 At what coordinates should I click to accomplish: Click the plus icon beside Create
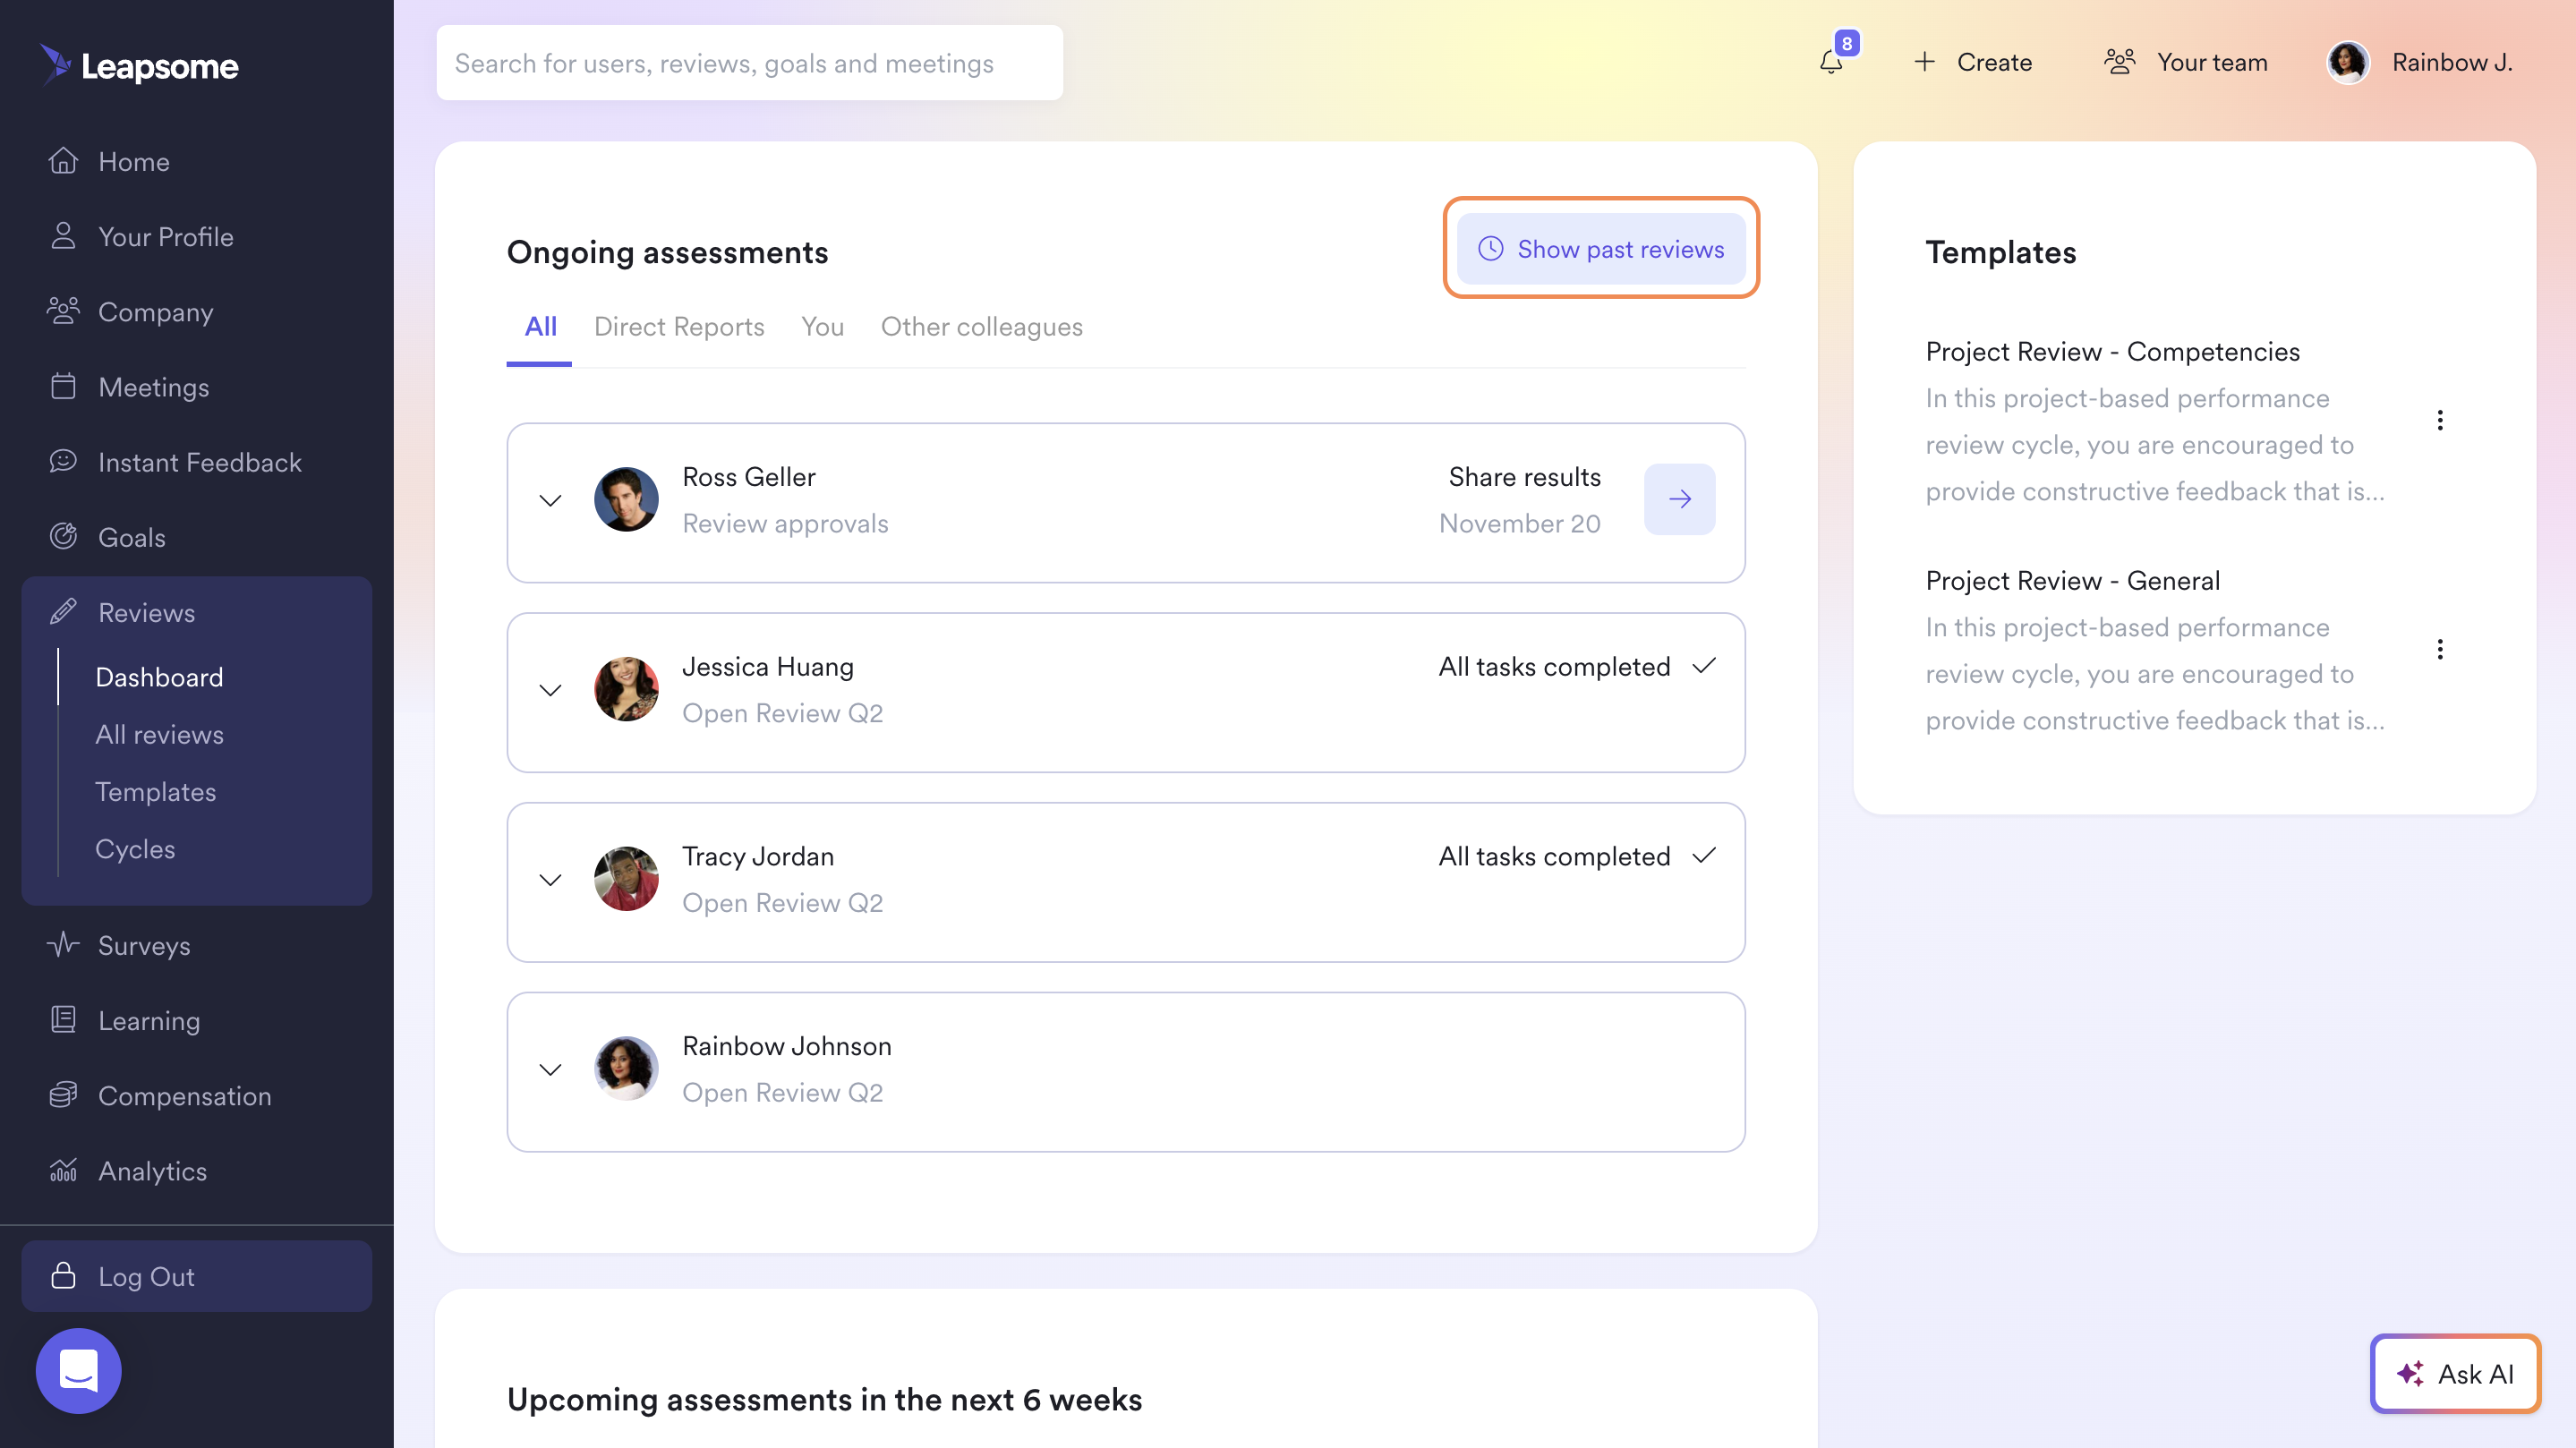1925,62
